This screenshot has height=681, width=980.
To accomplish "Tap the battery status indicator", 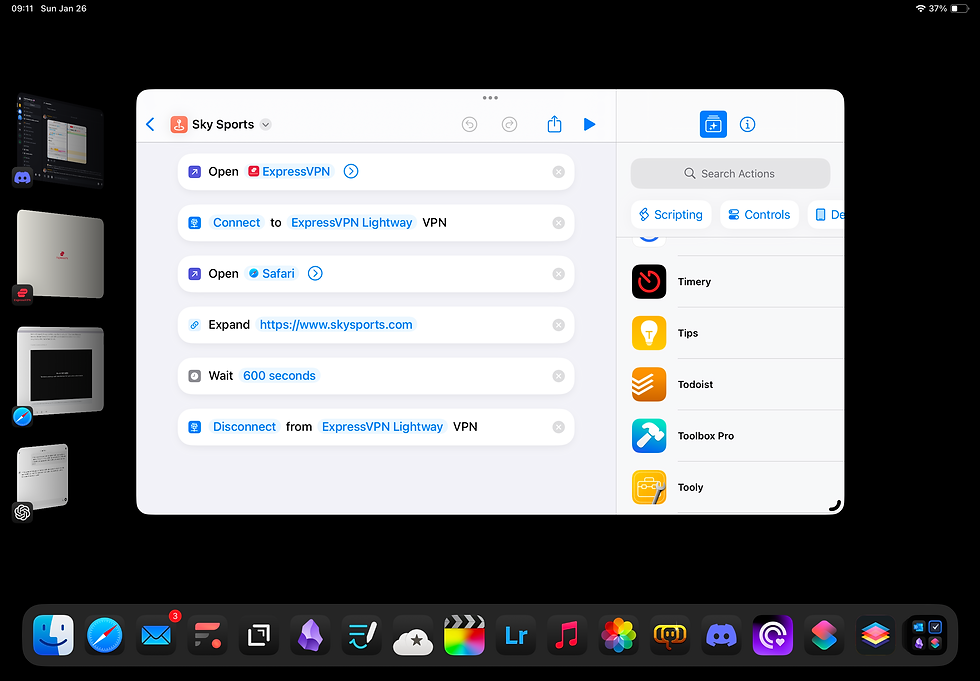I will (960, 8).
